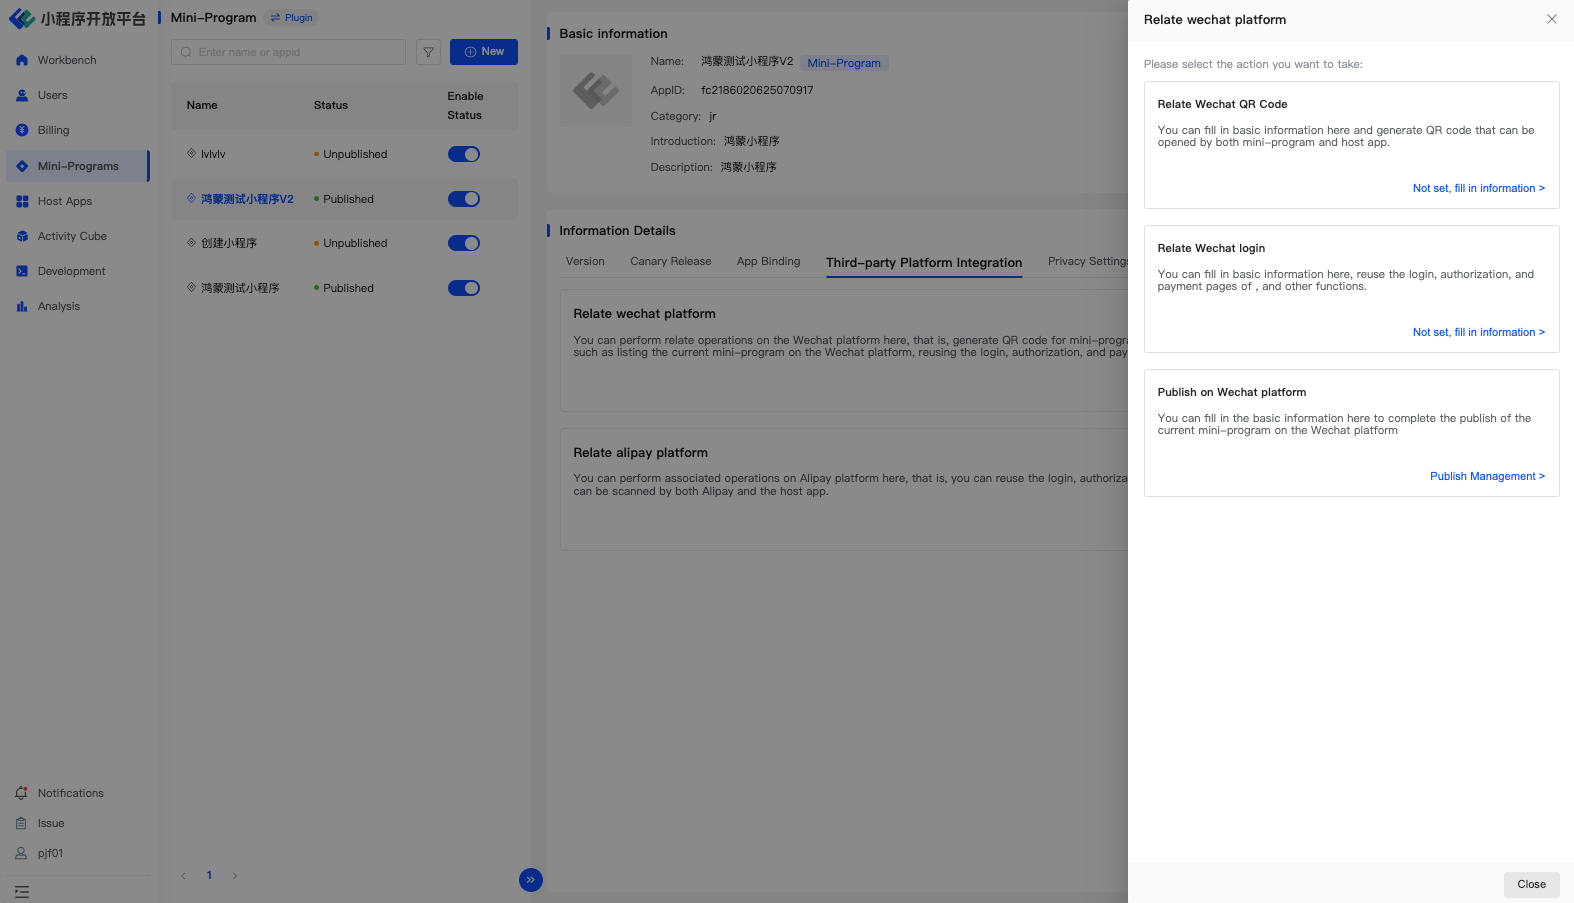The height and width of the screenshot is (903, 1574).
Task: Click the Issue clipboard icon
Action: pos(21,823)
